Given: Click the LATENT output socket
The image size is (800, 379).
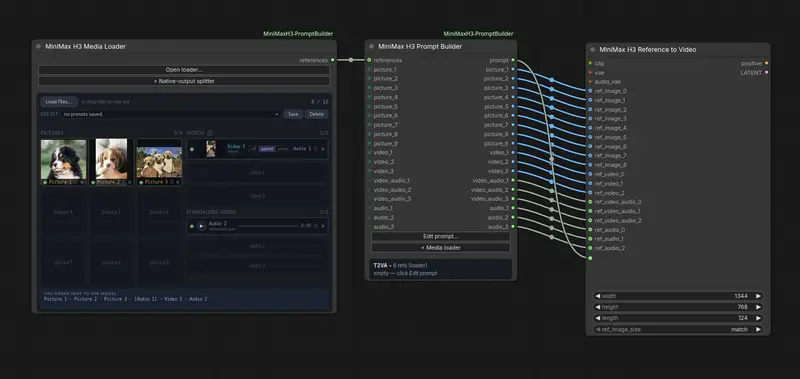Looking at the screenshot, I should click(x=766, y=72).
